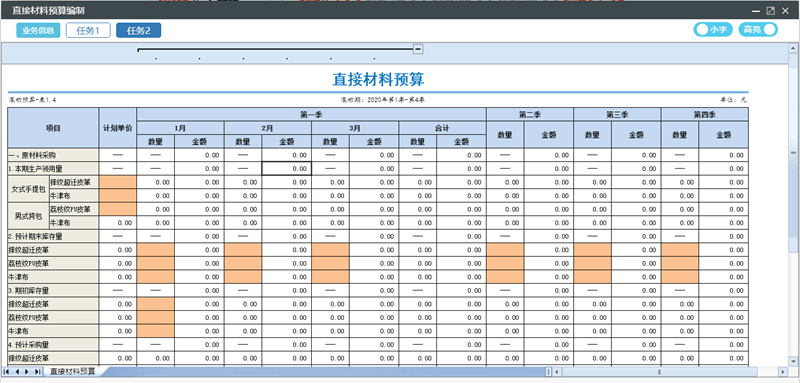Viewport: 800px width, 383px height.
Task: Open the 业务信息 panel
Action: pos(38,31)
